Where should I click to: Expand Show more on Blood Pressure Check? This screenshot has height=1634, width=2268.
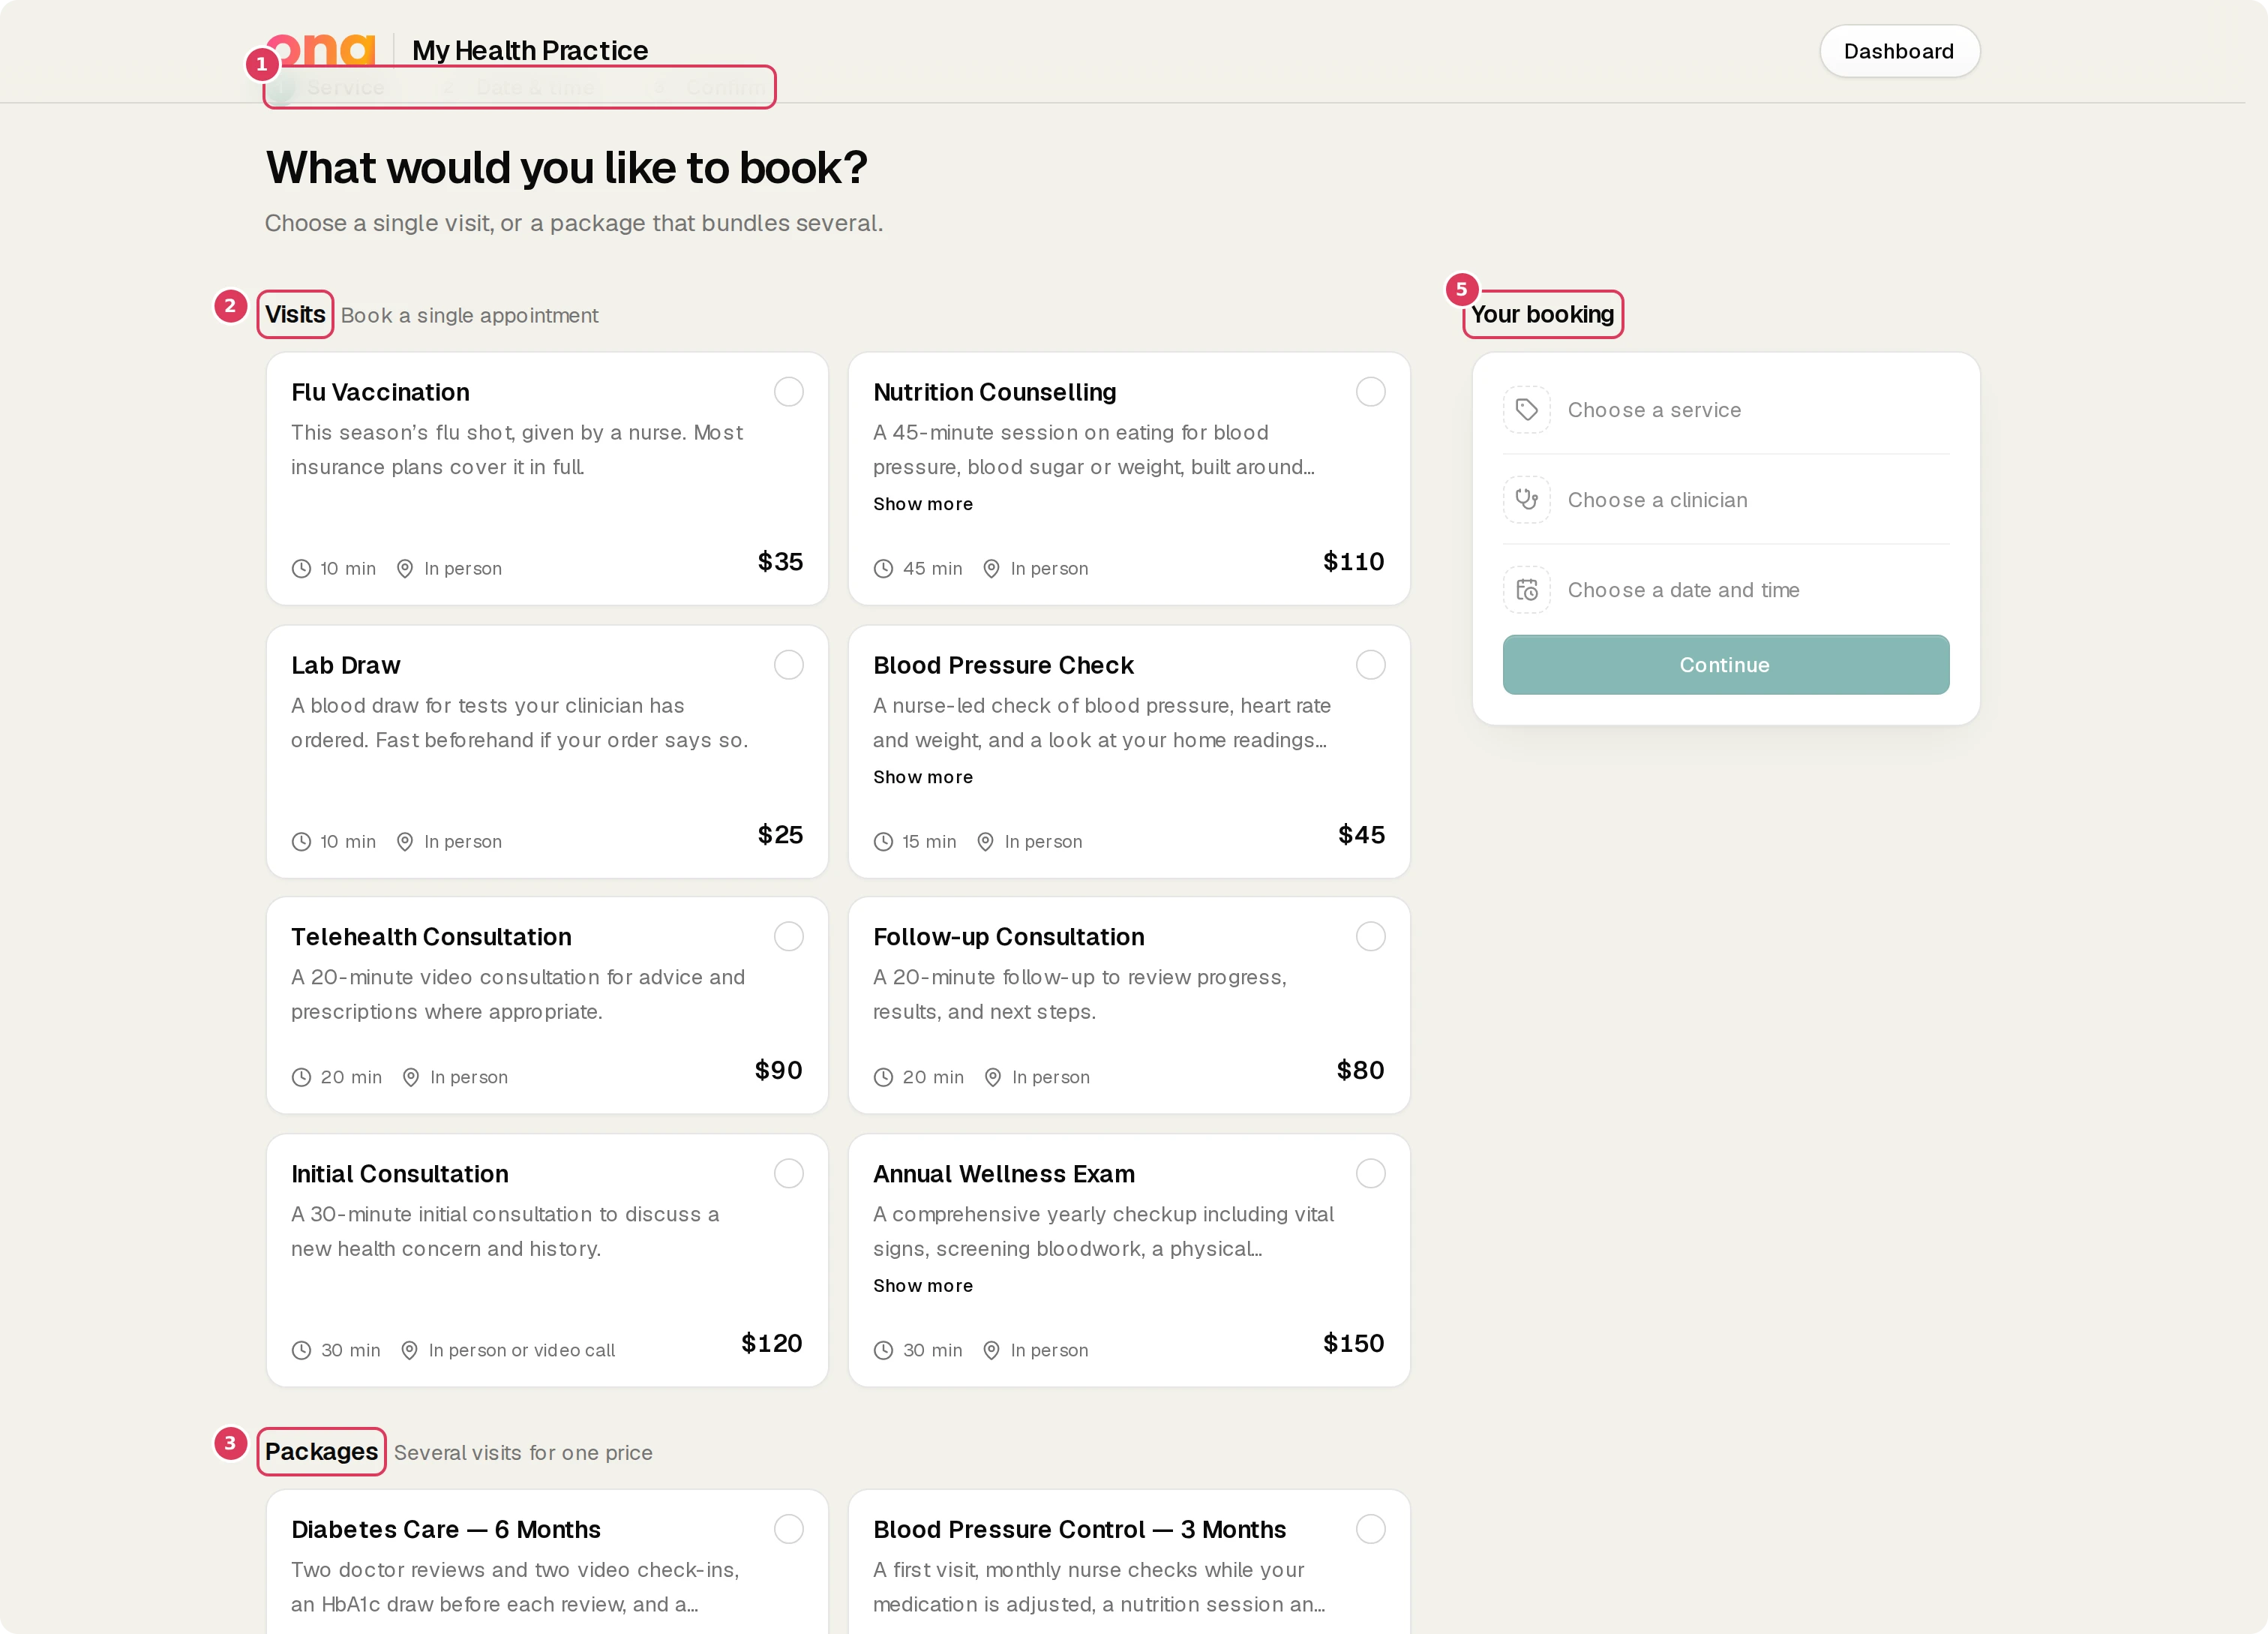pos(922,777)
